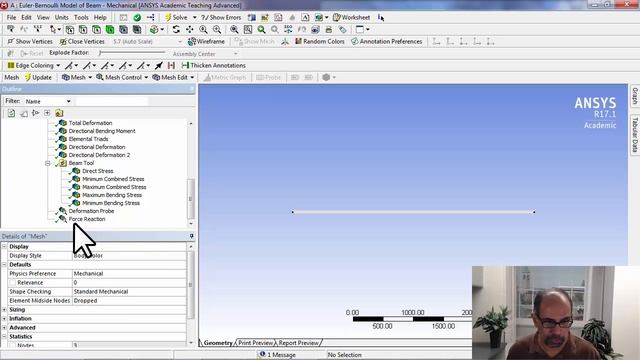Toggle Show Vertices
The width and height of the screenshot is (640, 360).
click(x=30, y=42)
